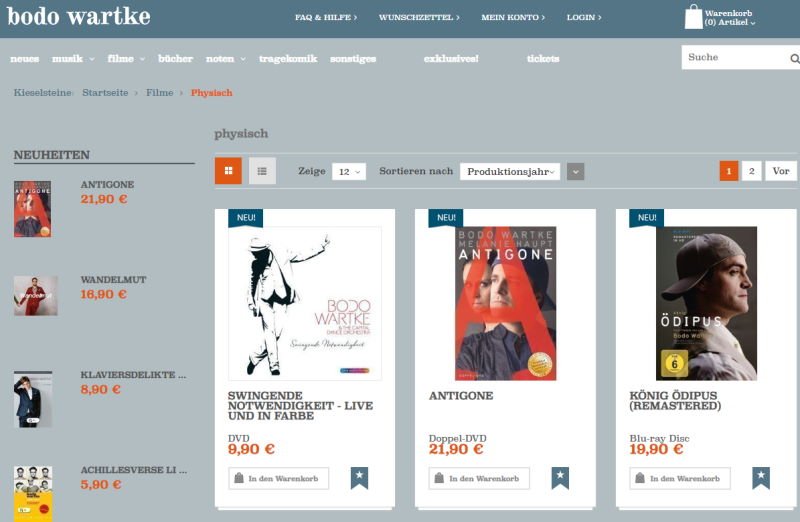Viewport: 800px width, 522px height.
Task: Go to Kieselsteine breadcrumb link
Action: pos(43,93)
